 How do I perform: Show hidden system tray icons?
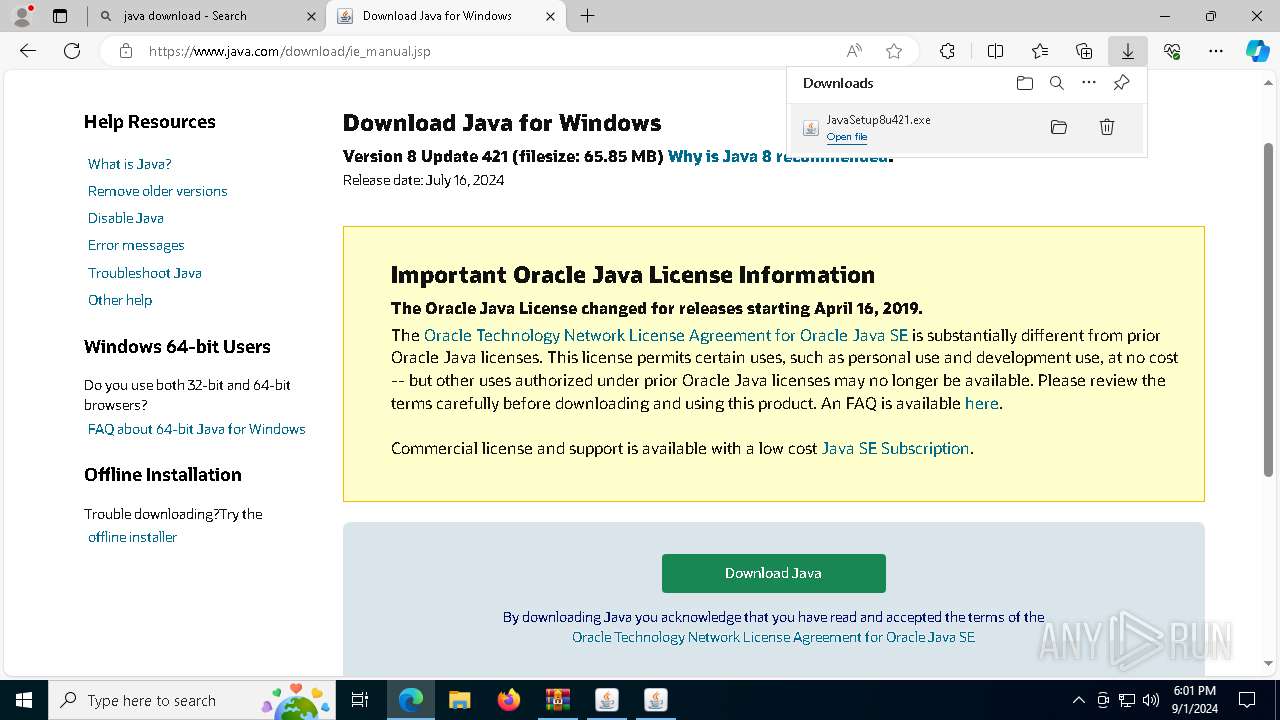[1078, 700]
